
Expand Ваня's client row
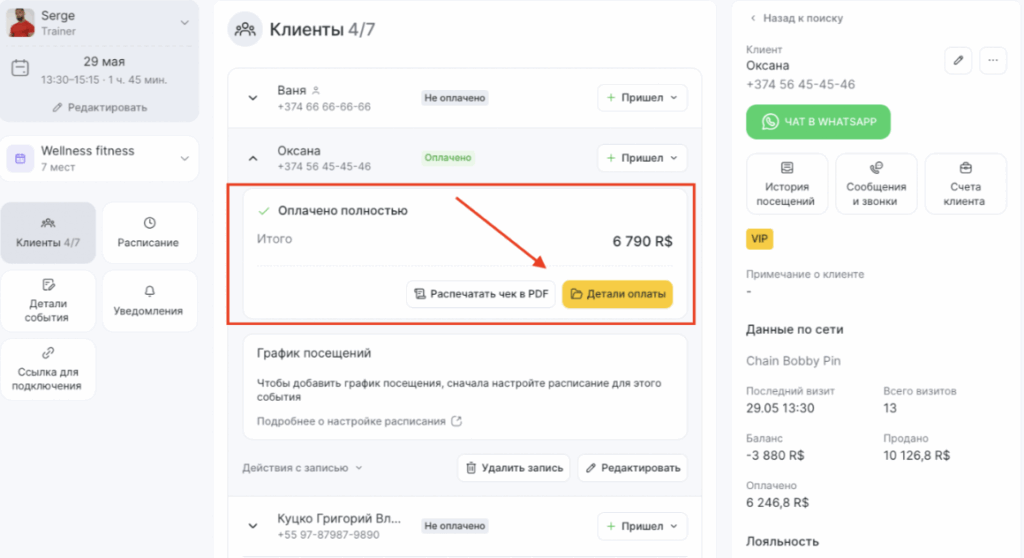253,98
